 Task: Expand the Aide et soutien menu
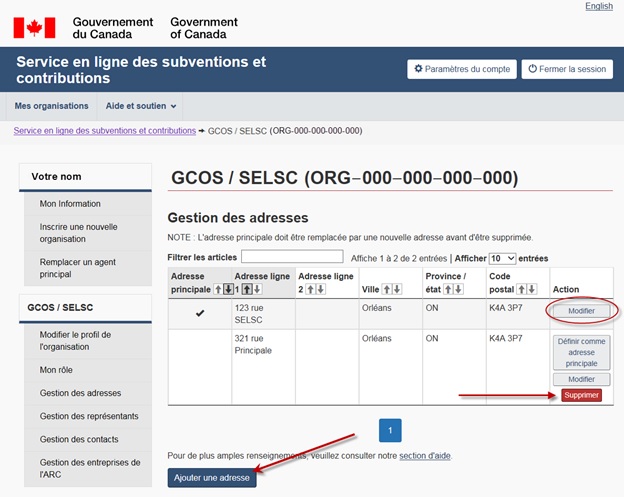(x=141, y=106)
